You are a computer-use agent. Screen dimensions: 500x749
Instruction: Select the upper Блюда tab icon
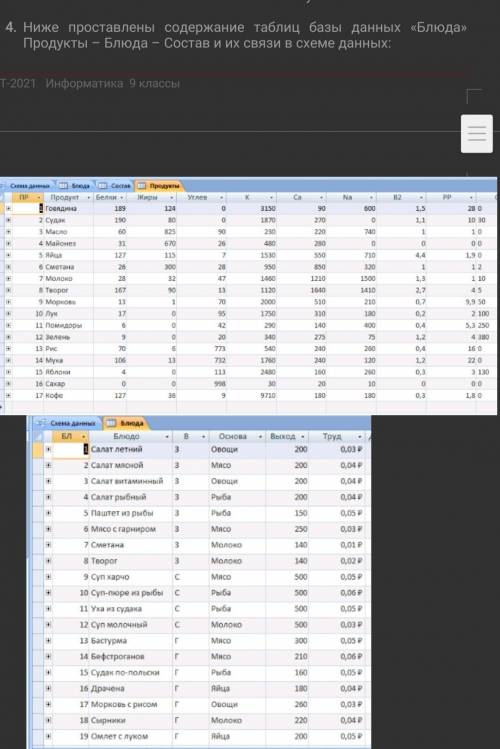click(x=63, y=185)
